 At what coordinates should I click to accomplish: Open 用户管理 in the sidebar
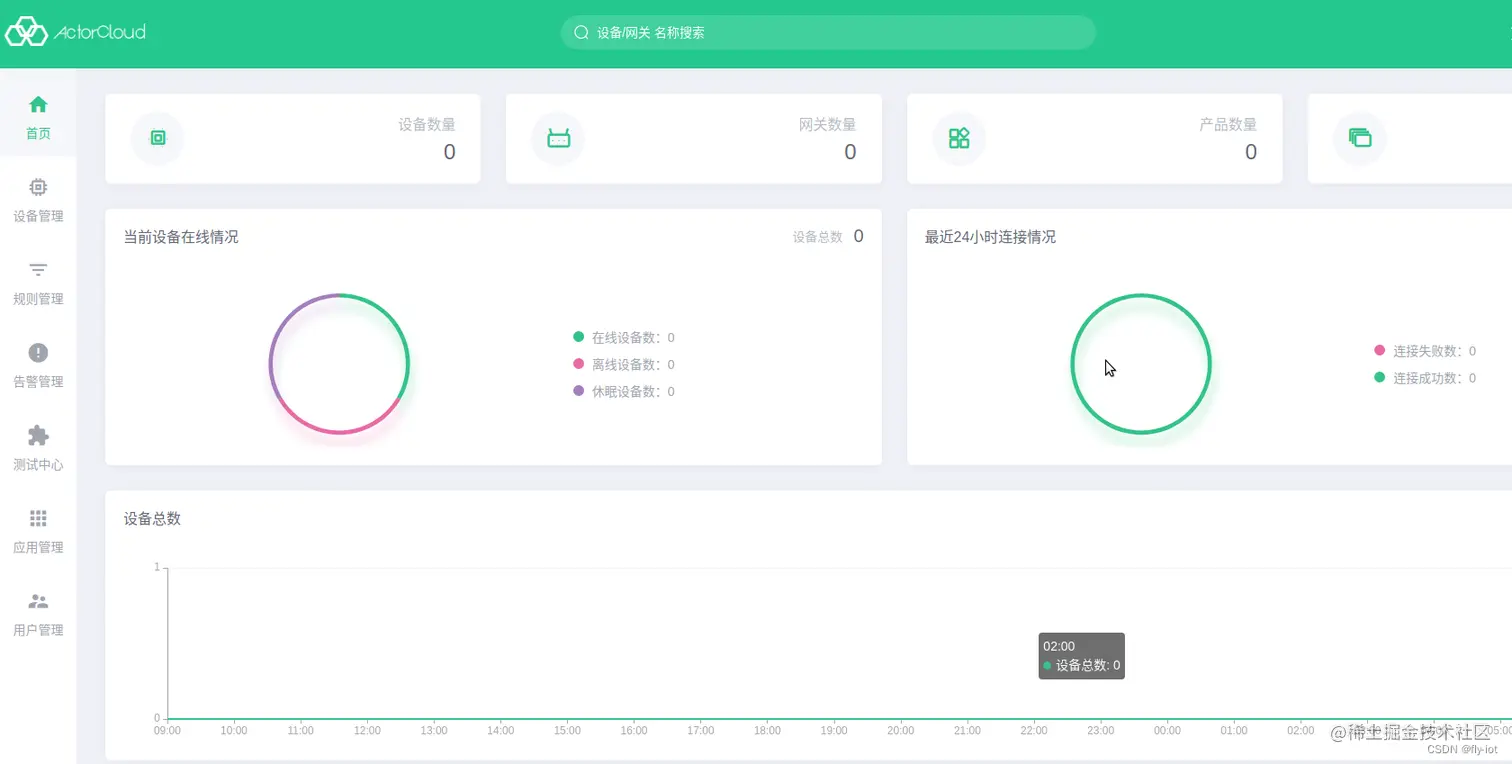click(x=38, y=615)
